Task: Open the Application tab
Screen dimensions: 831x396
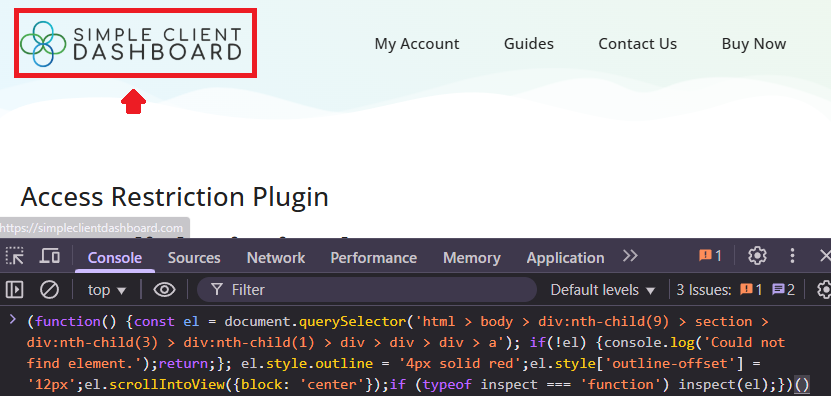Action: coord(565,258)
